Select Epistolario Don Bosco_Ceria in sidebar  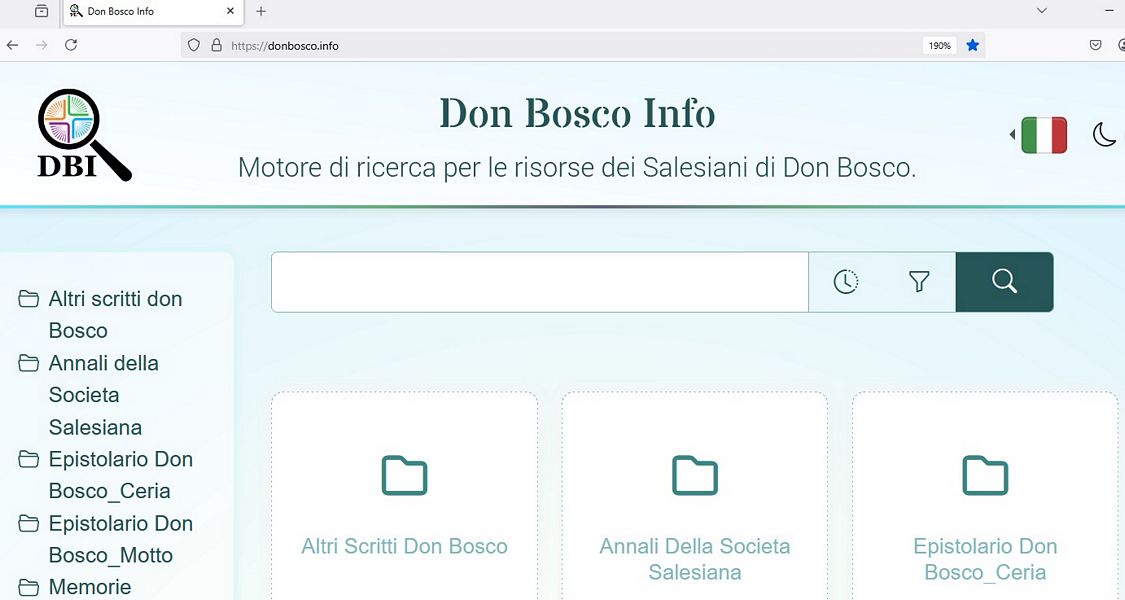pyautogui.click(x=121, y=475)
